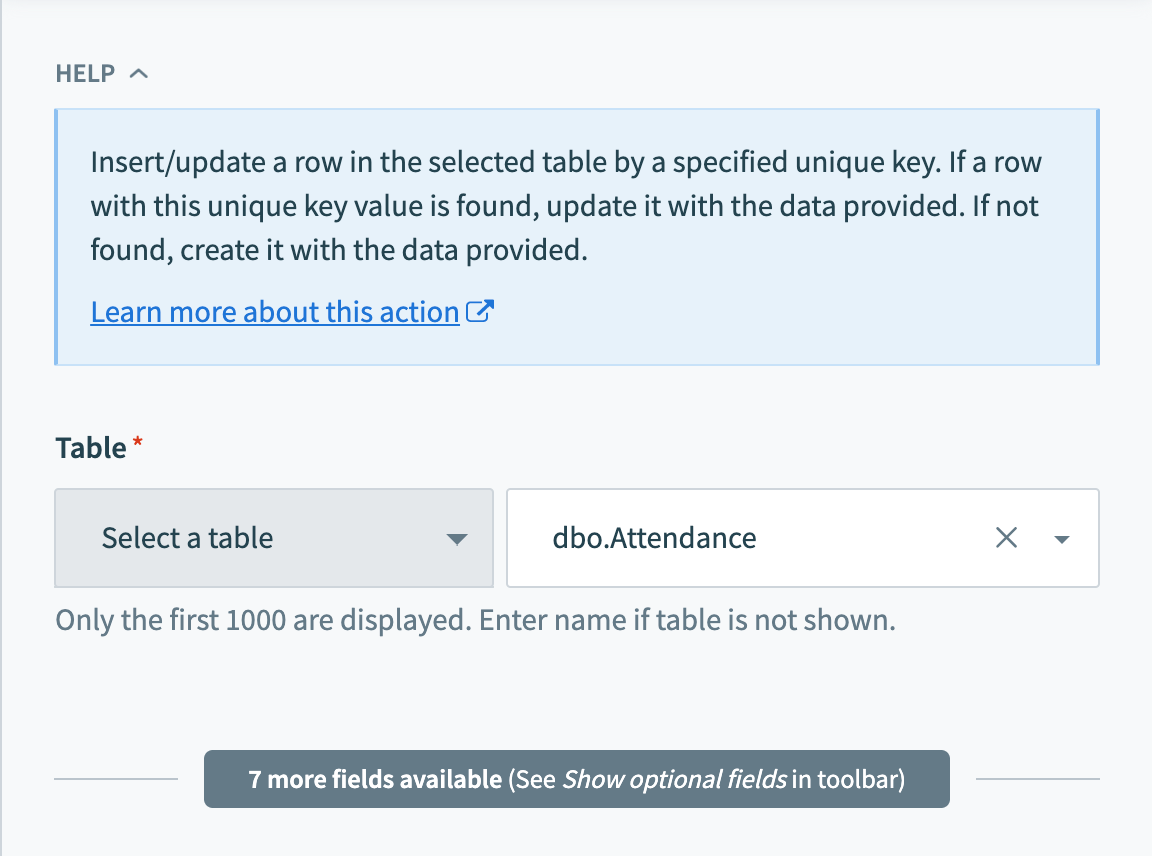Click the Show optional fields hint banner

tap(576, 778)
